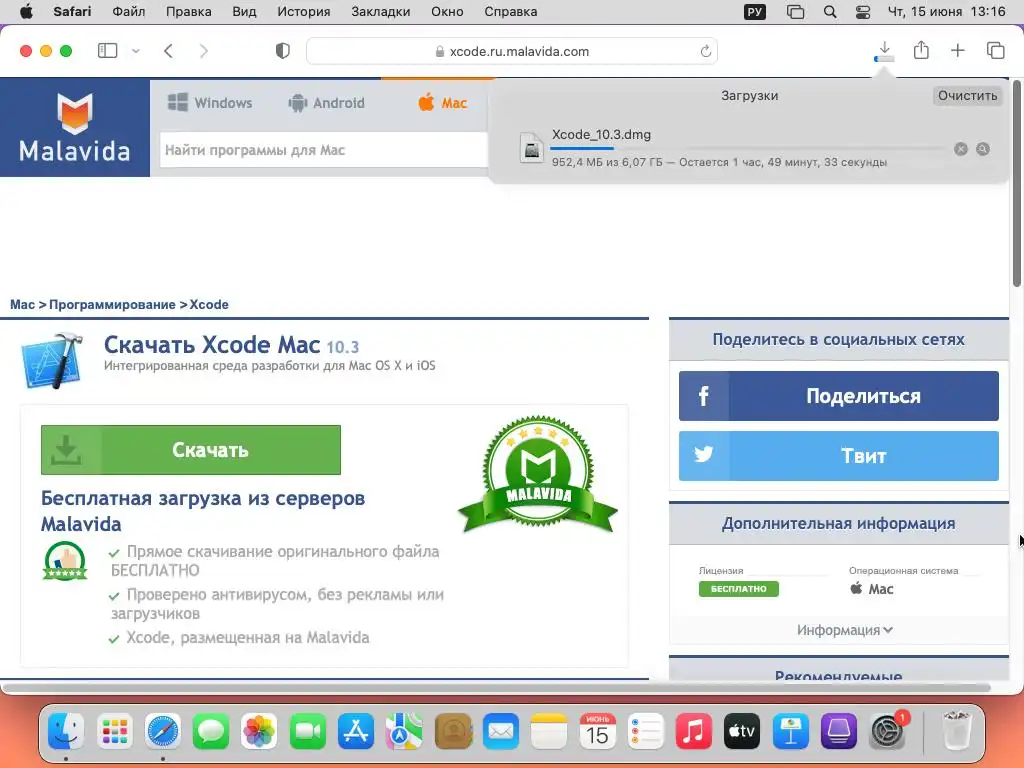Open the История menu

(304, 12)
